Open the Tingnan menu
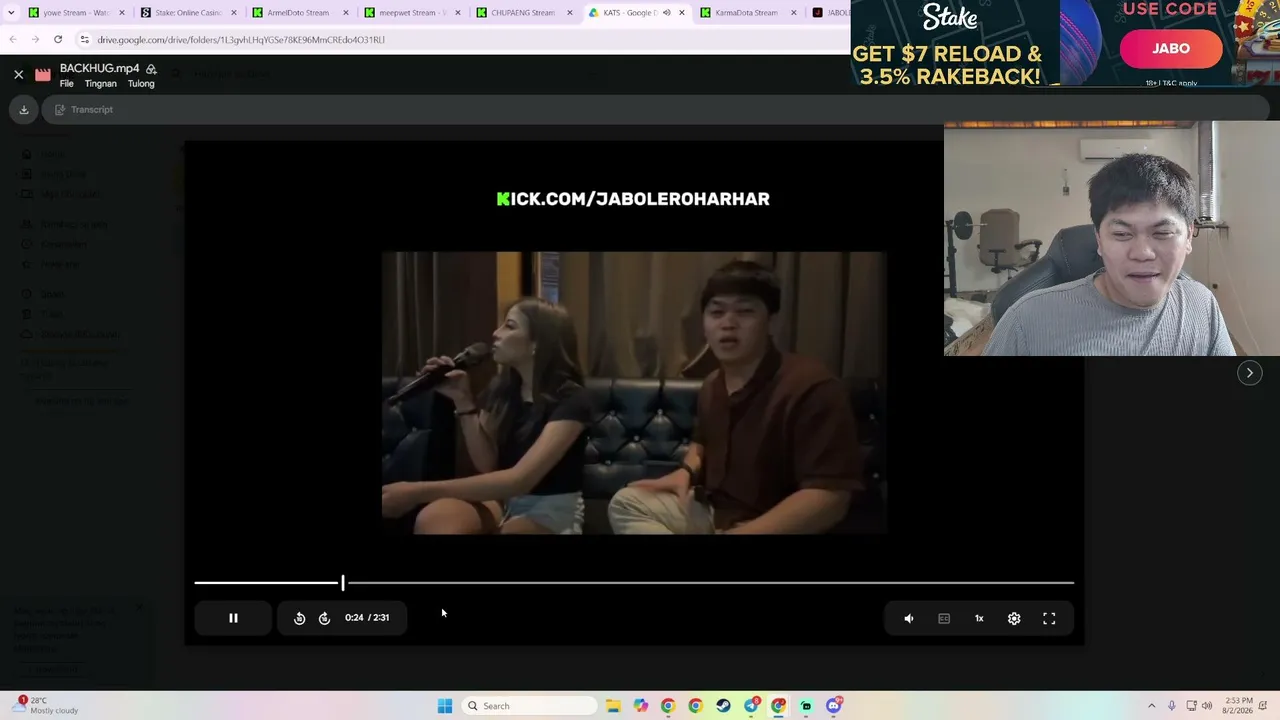The width and height of the screenshot is (1280, 720). (x=100, y=84)
